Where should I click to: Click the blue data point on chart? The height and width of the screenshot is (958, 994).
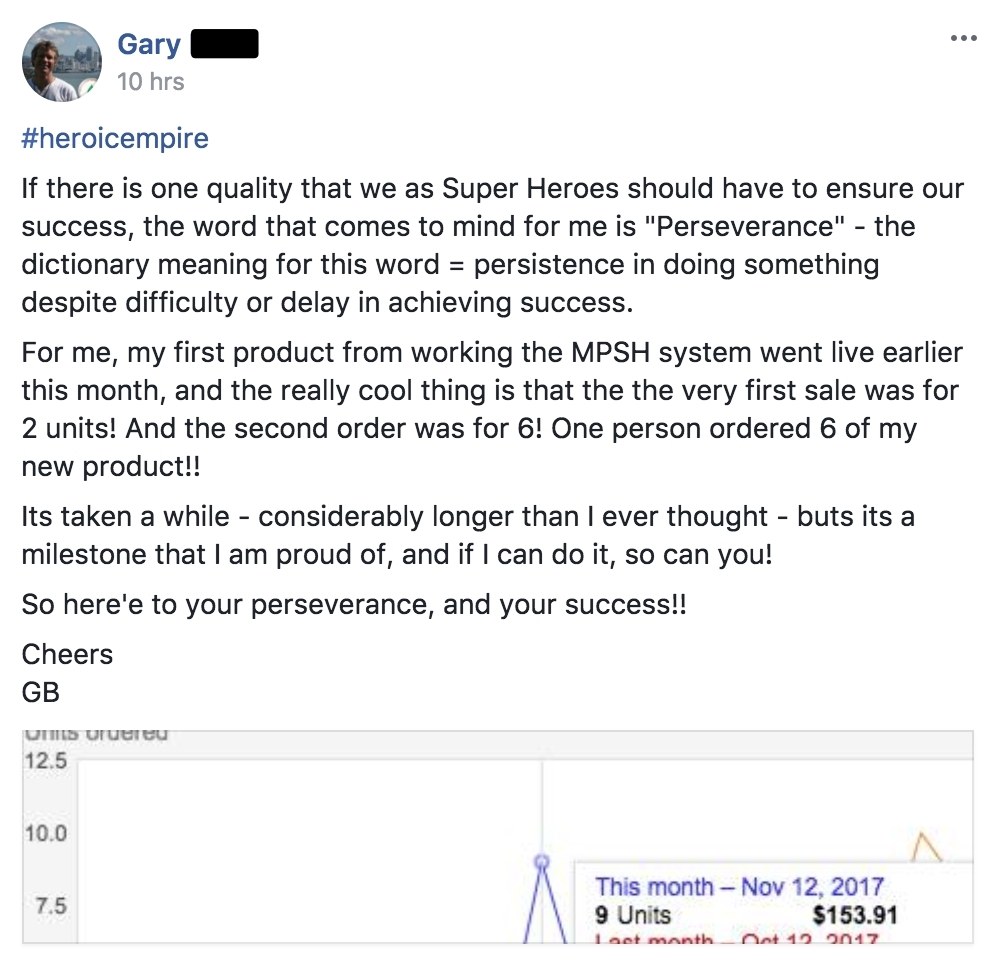point(542,860)
